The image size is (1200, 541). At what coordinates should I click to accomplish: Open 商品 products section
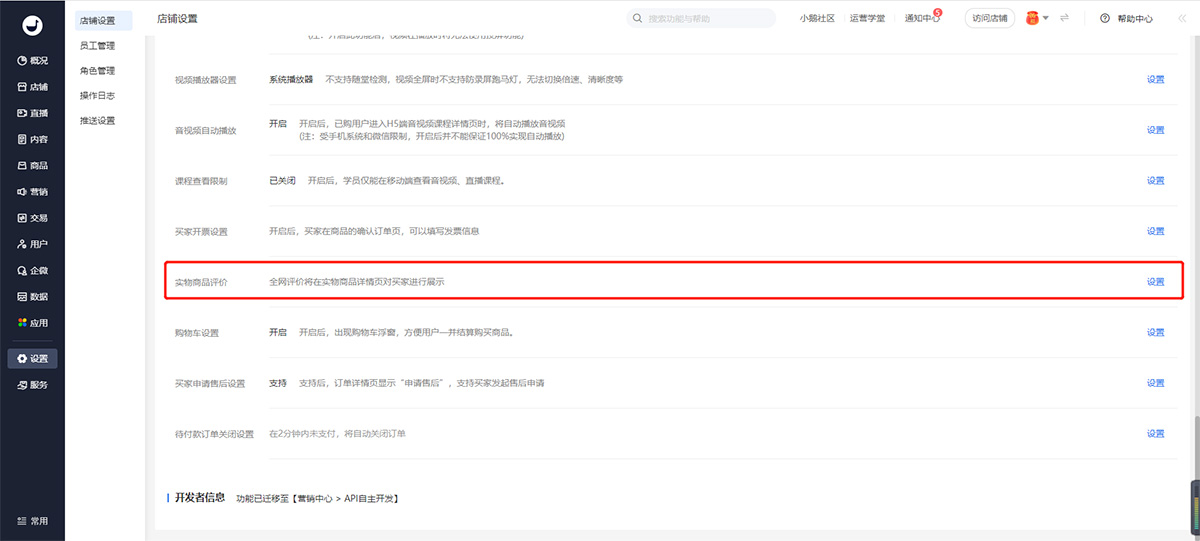(32, 165)
